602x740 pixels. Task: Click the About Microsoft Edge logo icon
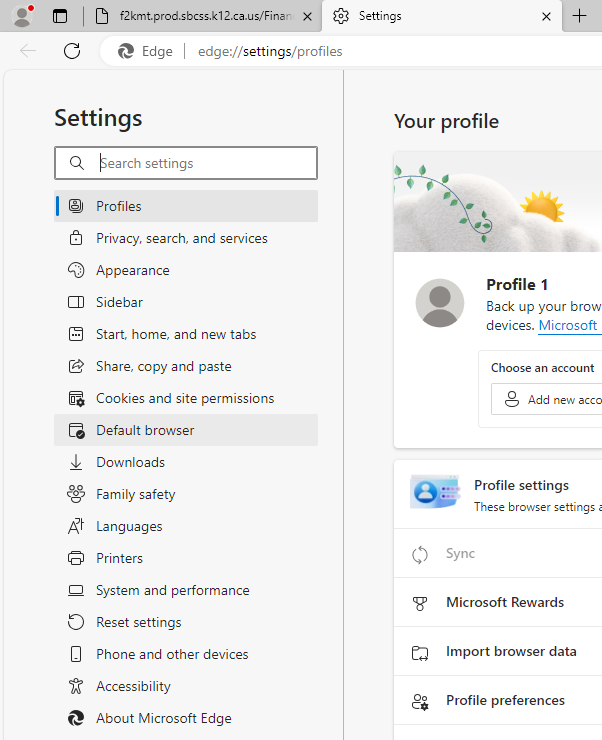[x=76, y=718]
